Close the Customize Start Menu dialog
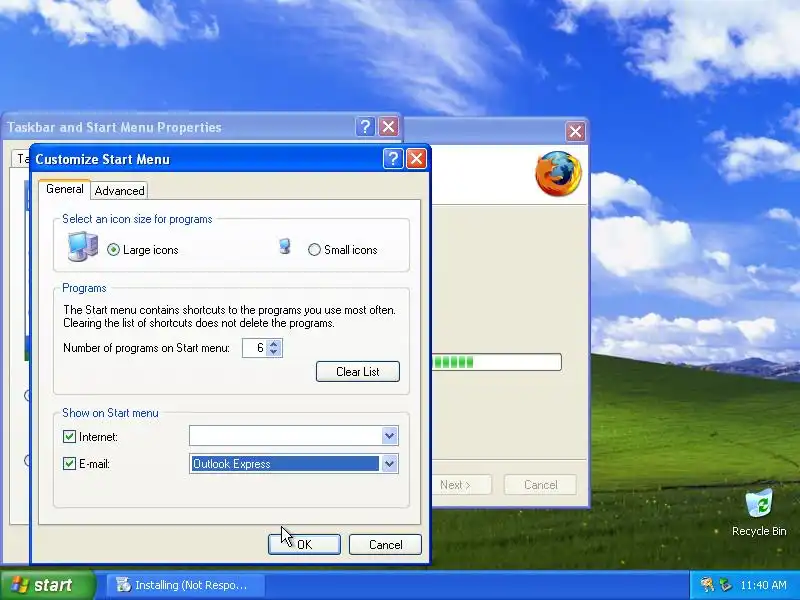Screen dimensions: 800x600 (x=416, y=159)
